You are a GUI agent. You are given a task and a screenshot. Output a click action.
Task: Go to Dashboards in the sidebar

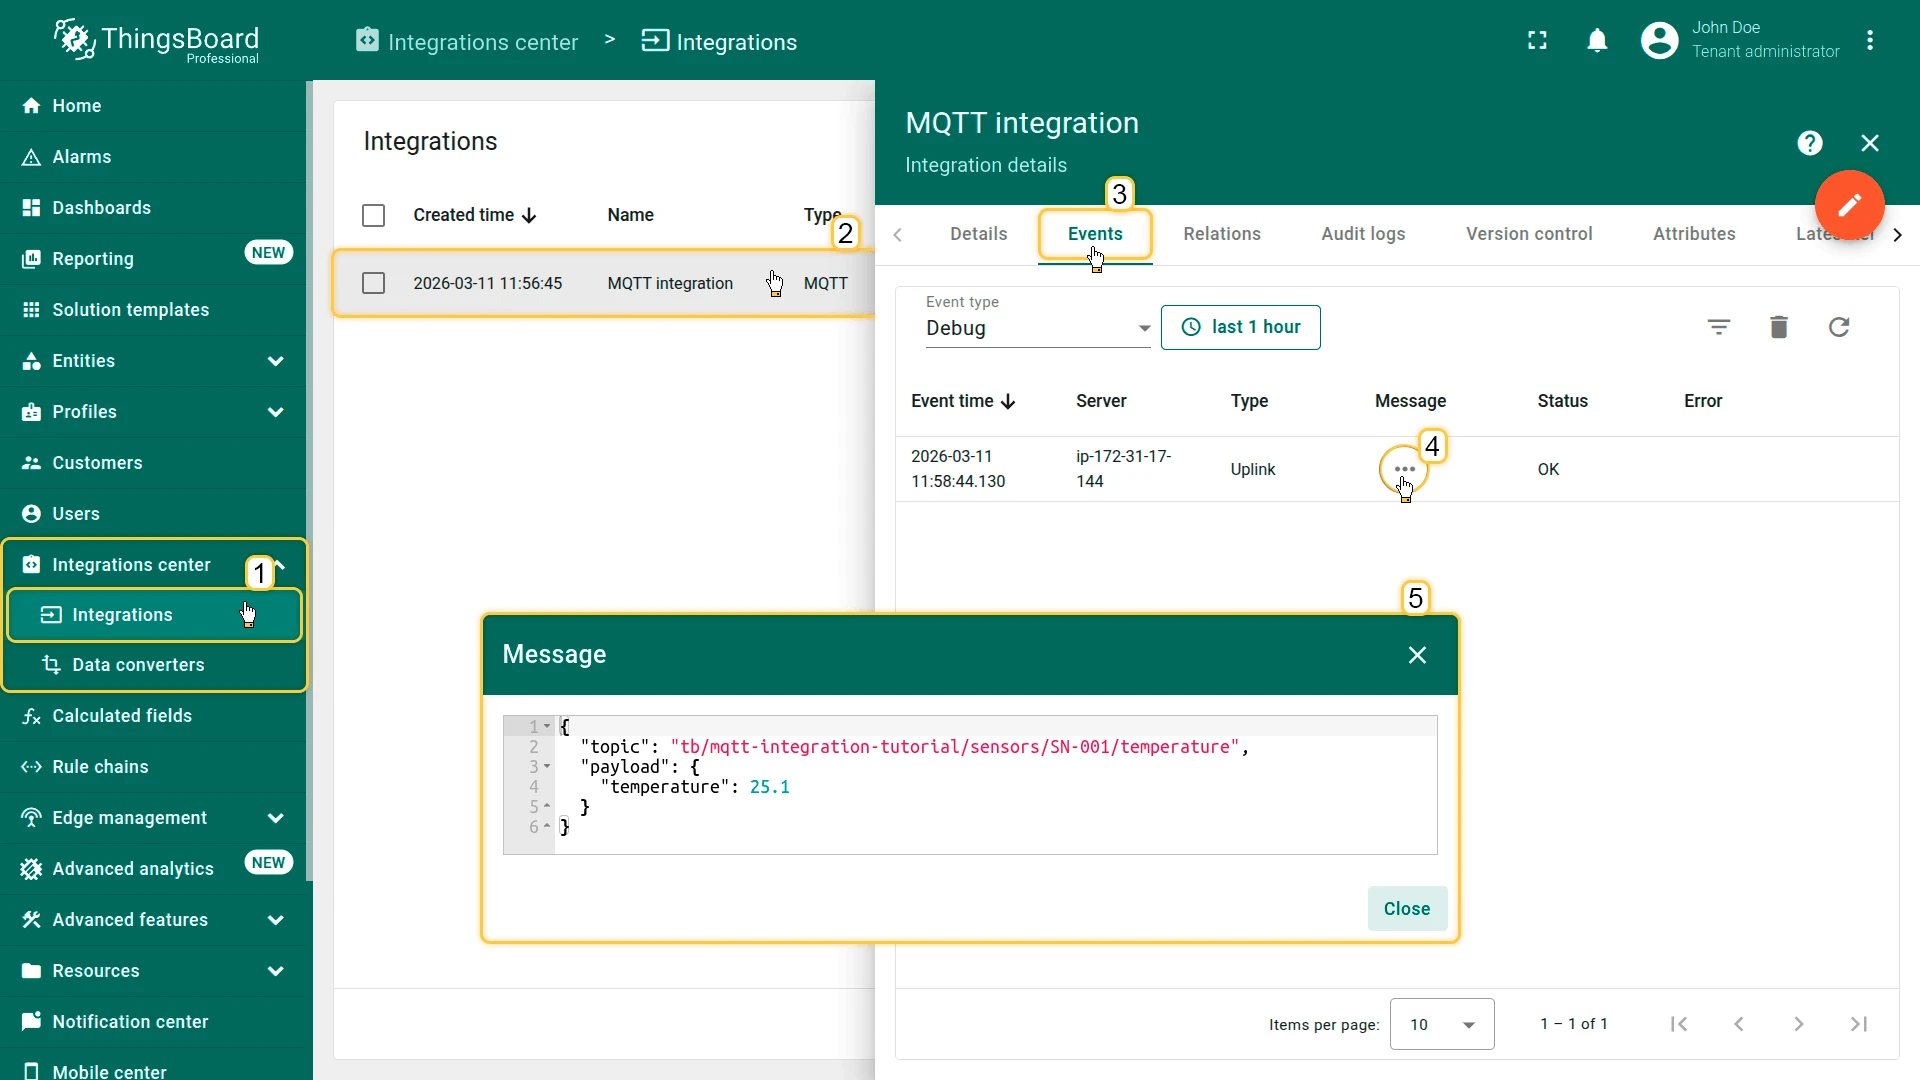click(x=153, y=208)
